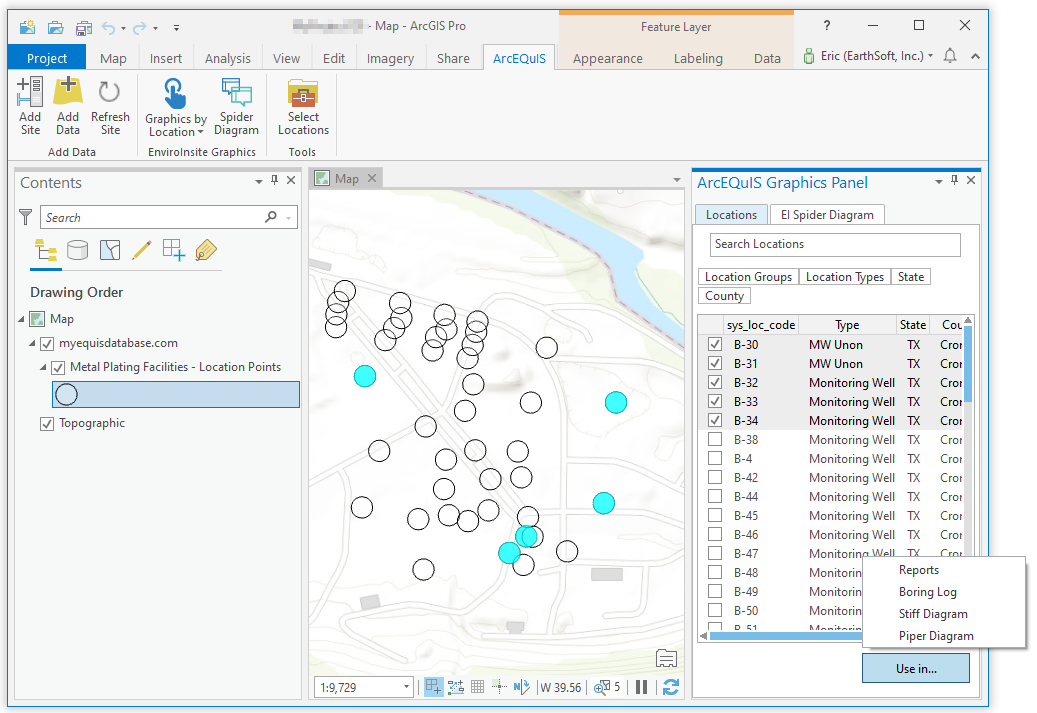
Task: Choose Stiff Diagram from popup menu
Action: (x=933, y=614)
